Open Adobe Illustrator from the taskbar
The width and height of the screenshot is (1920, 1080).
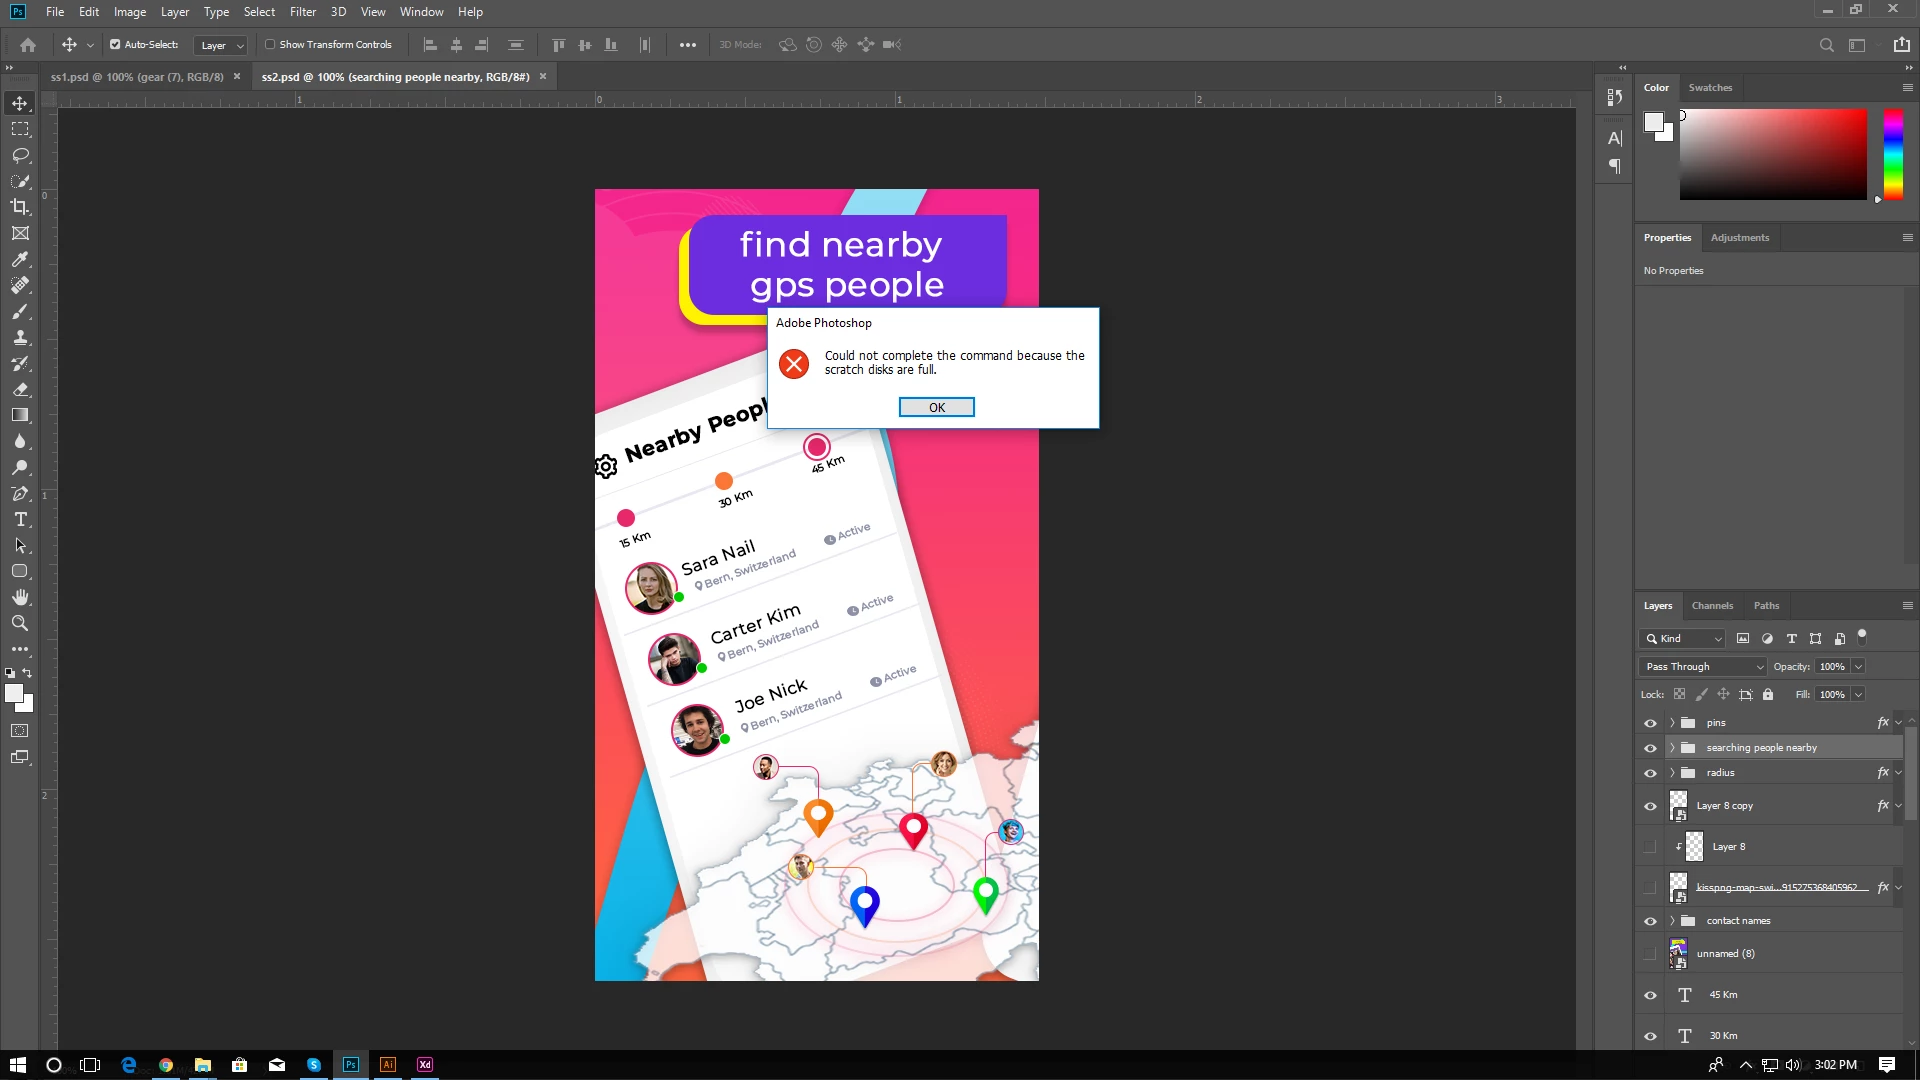tap(388, 1065)
